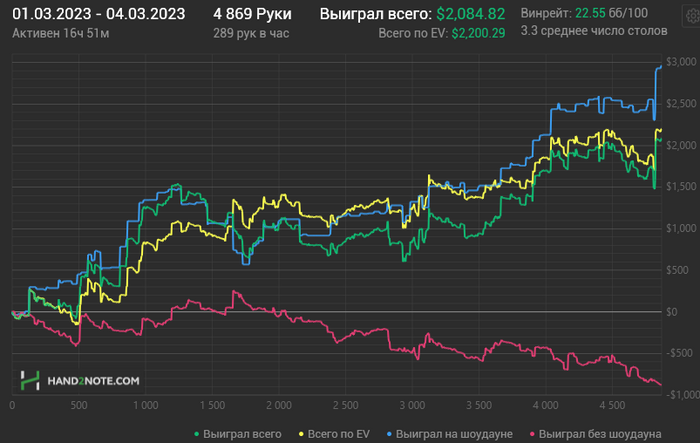Click the '500' x-axis label
Viewport: 700px width, 443px height.
coord(79,405)
